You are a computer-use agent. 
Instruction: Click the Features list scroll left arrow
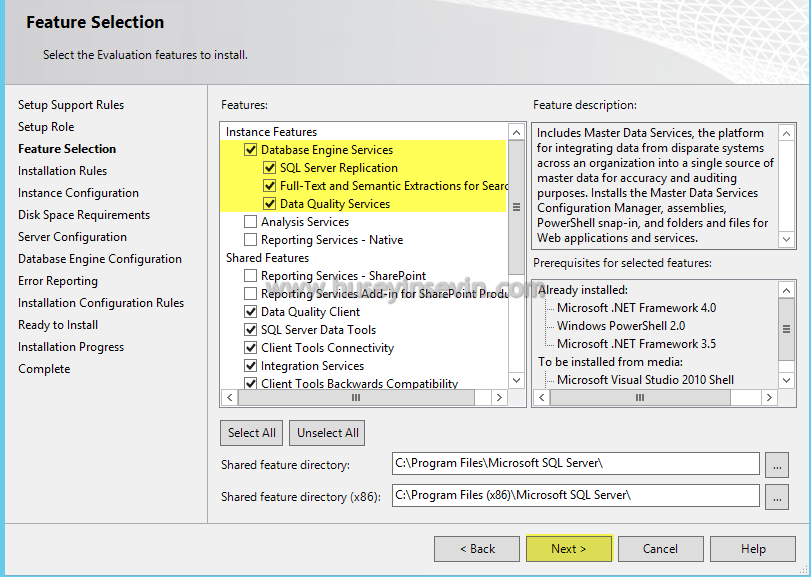[230, 398]
